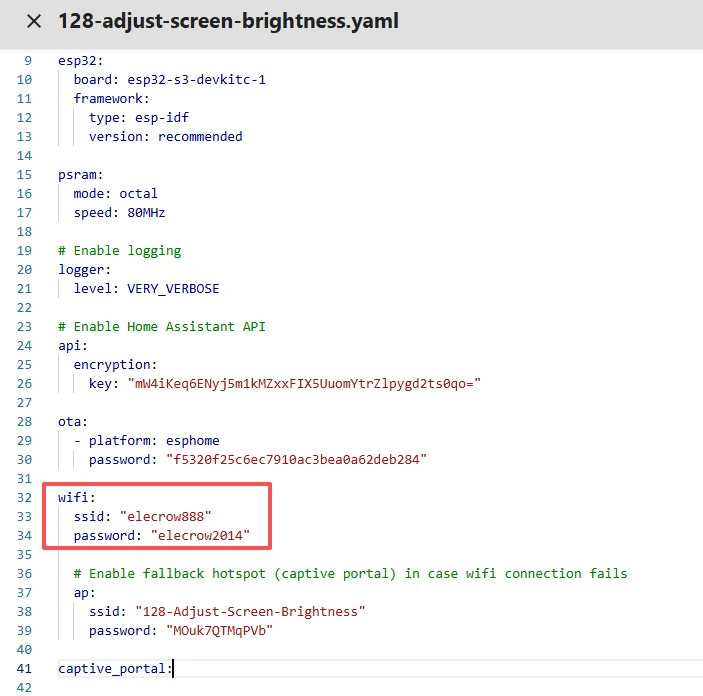Click the "# Enable logging" comment
Image resolution: width=703 pixels, height=696 pixels.
click(x=119, y=250)
